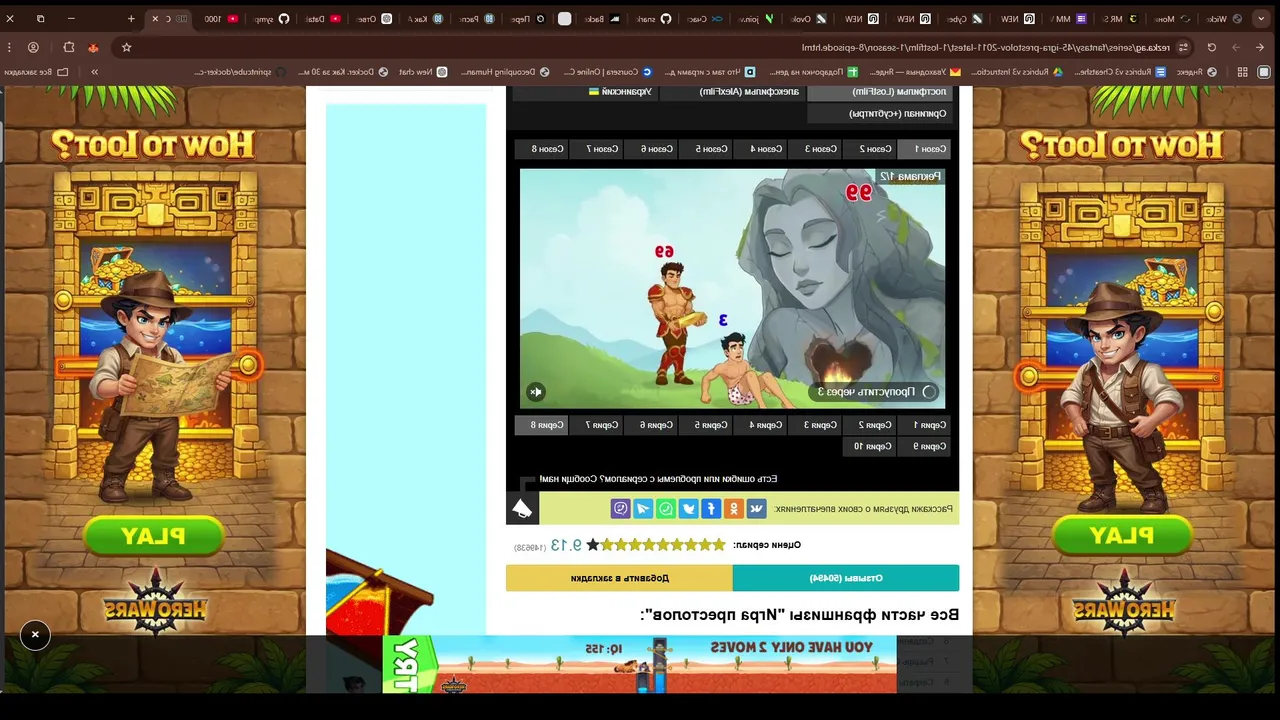
Task: Open the 'Decoupling Human...' bookmark
Action: click(506, 72)
